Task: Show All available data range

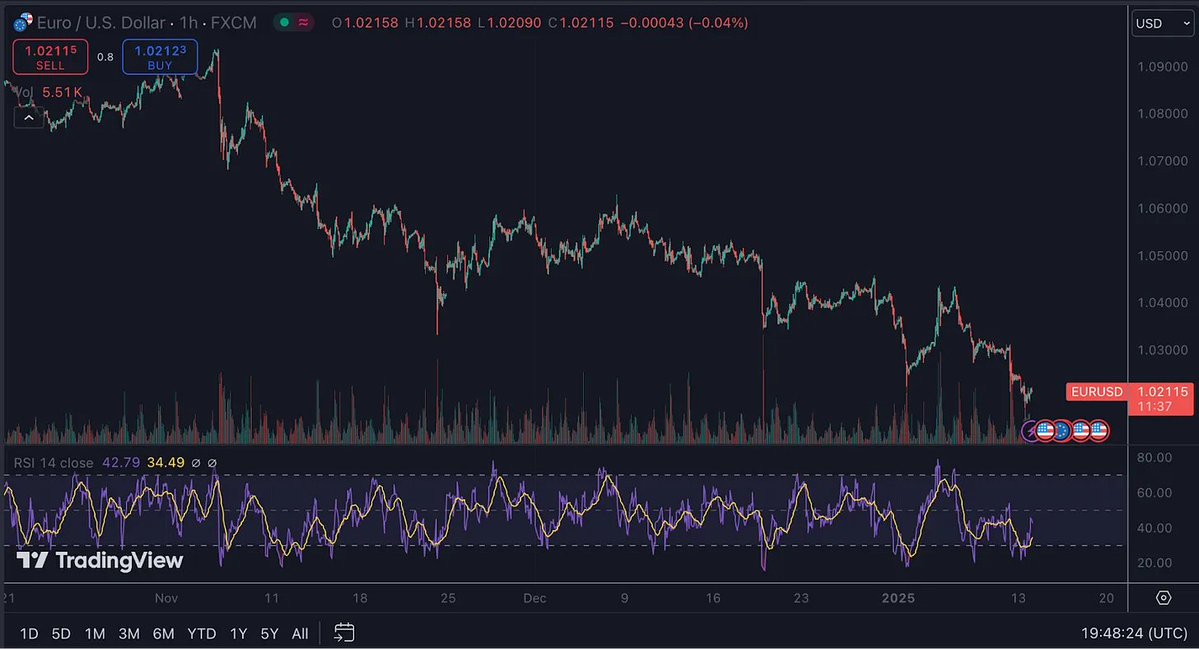Action: 300,633
